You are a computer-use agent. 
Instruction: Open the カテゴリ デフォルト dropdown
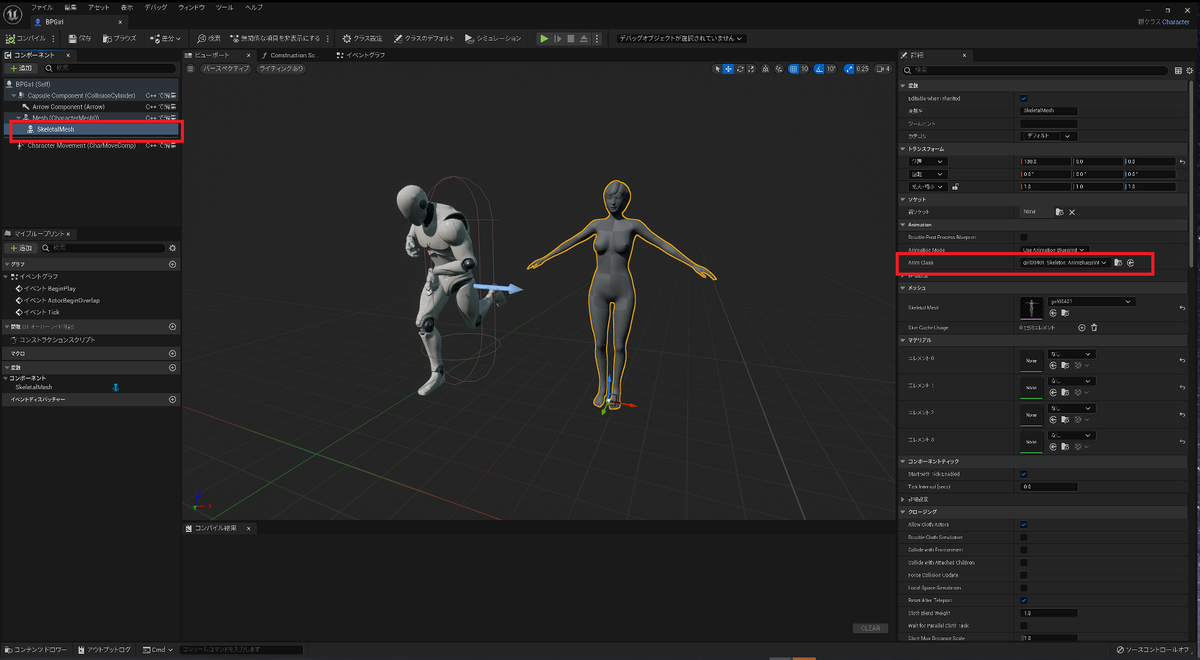click(1048, 135)
